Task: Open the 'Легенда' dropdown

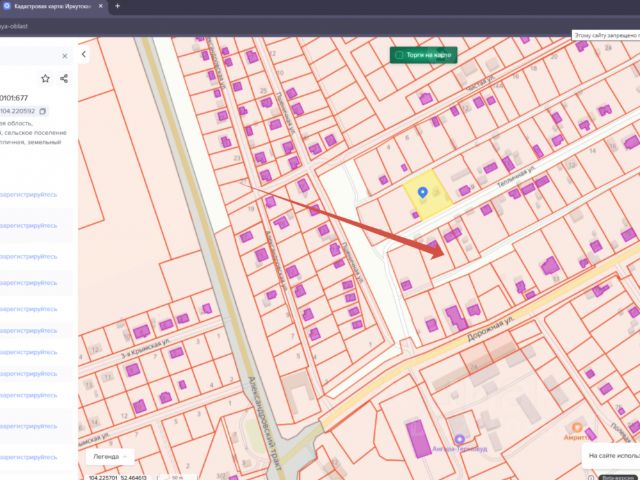Action: [110, 456]
